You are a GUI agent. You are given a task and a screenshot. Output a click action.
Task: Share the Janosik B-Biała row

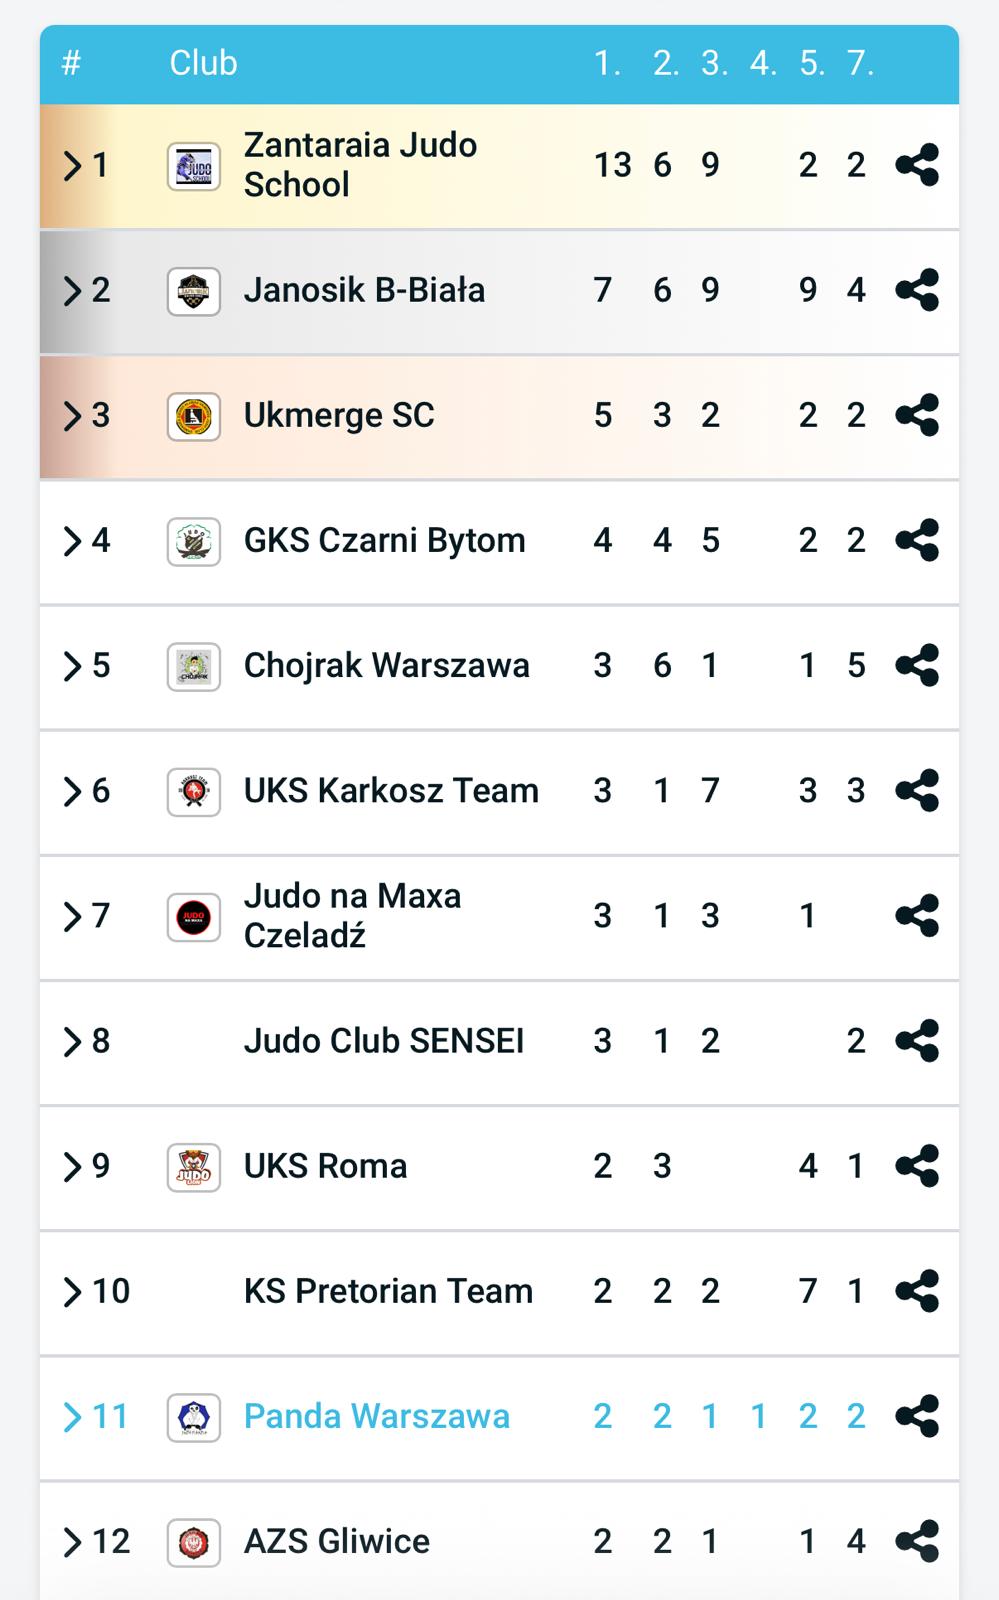(917, 290)
